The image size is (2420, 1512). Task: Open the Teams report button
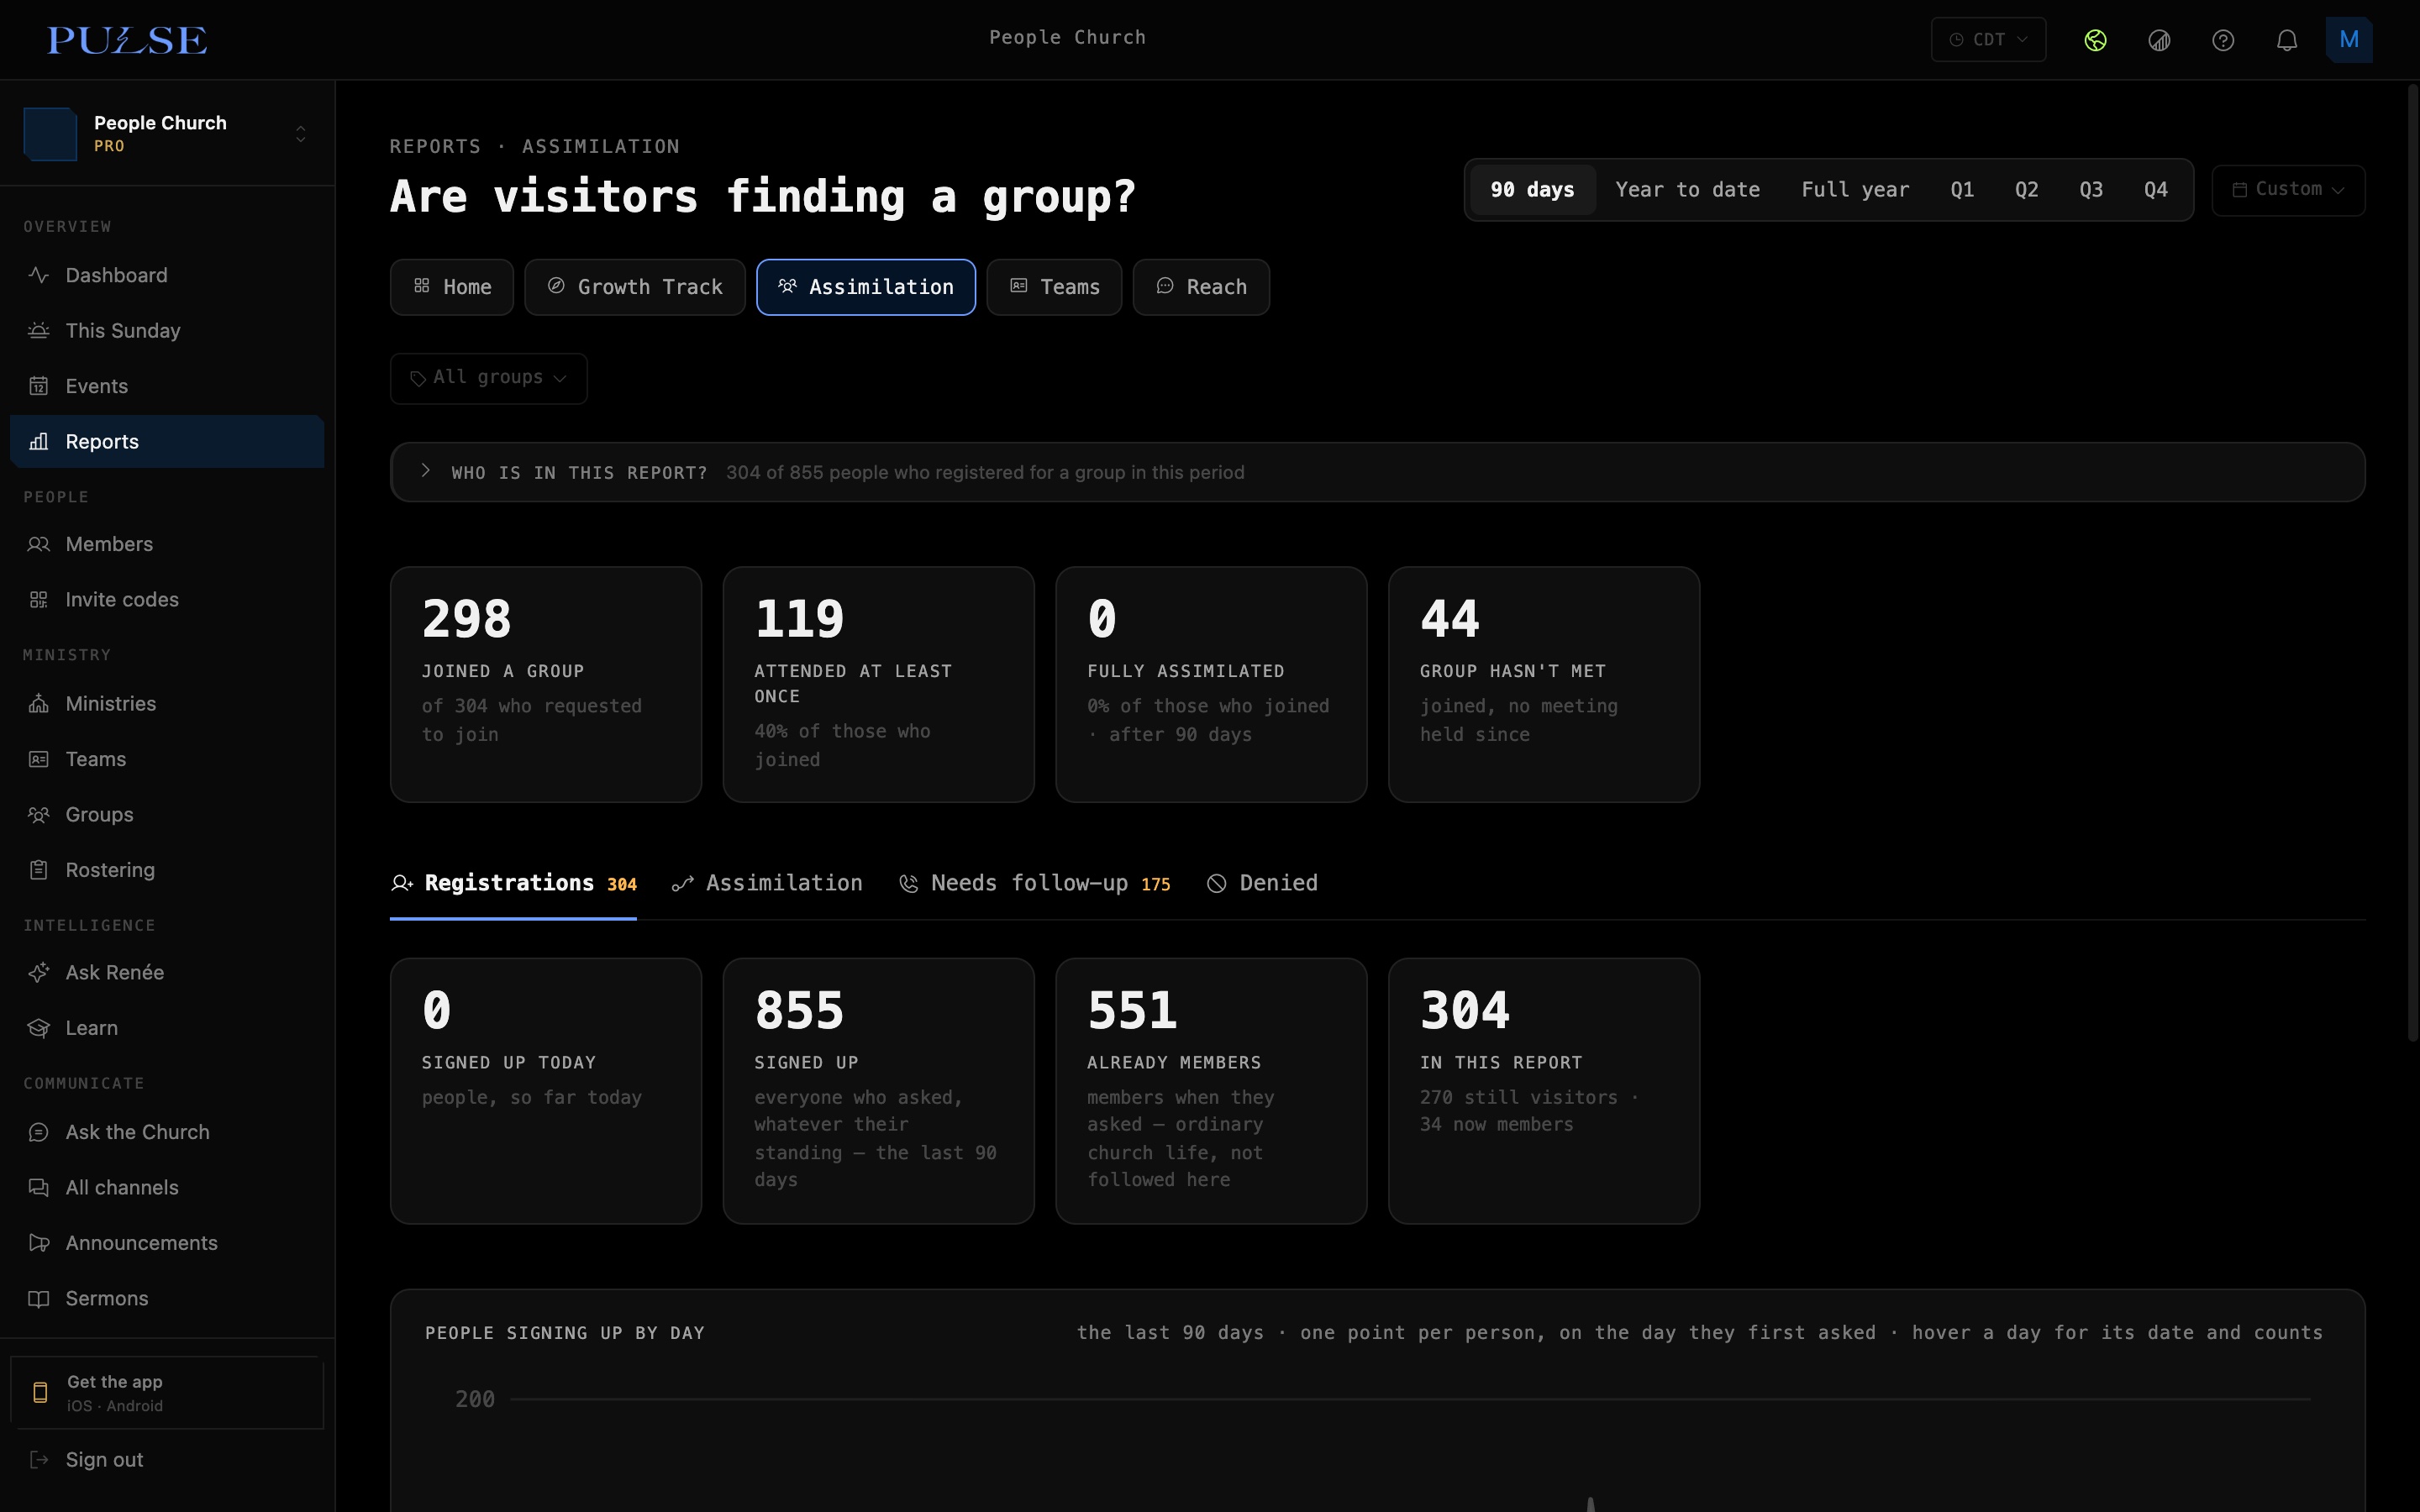pos(1054,287)
